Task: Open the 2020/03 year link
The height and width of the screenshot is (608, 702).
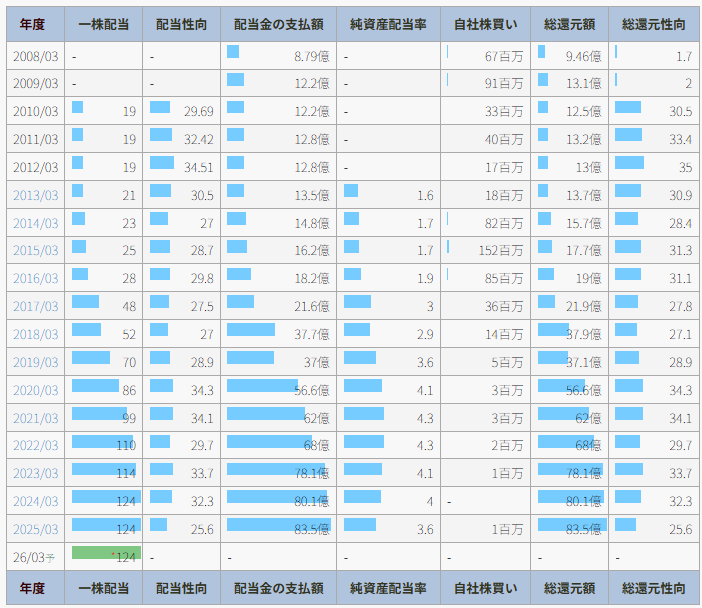Action: click(x=35, y=390)
